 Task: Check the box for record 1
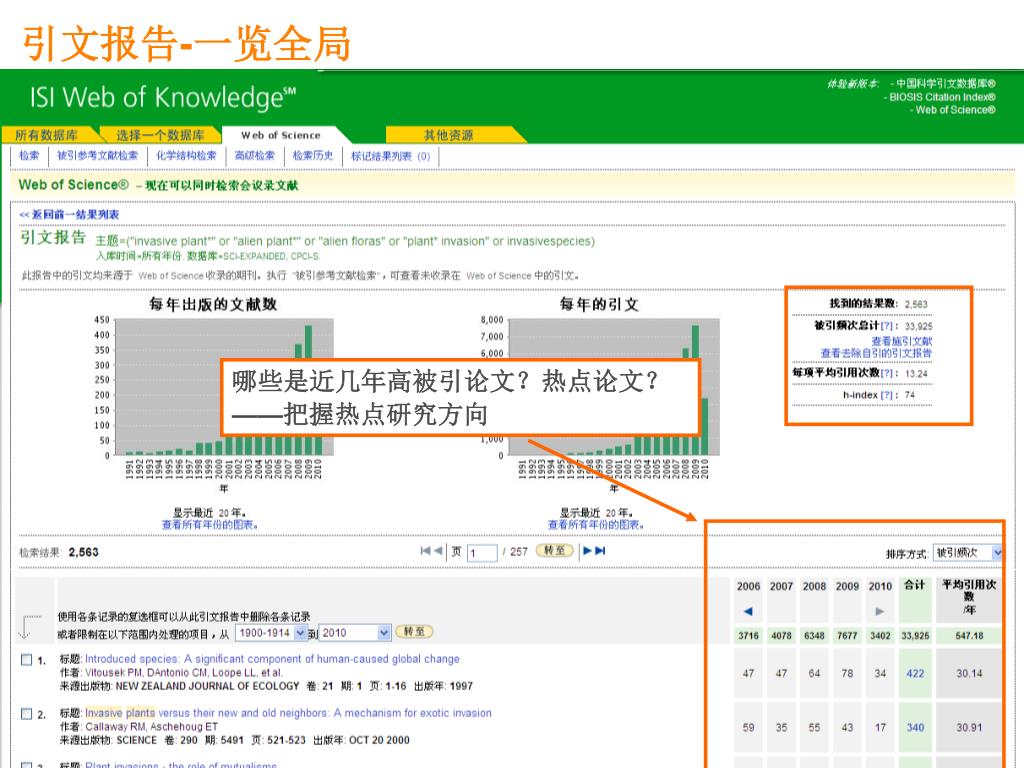tap(26, 660)
